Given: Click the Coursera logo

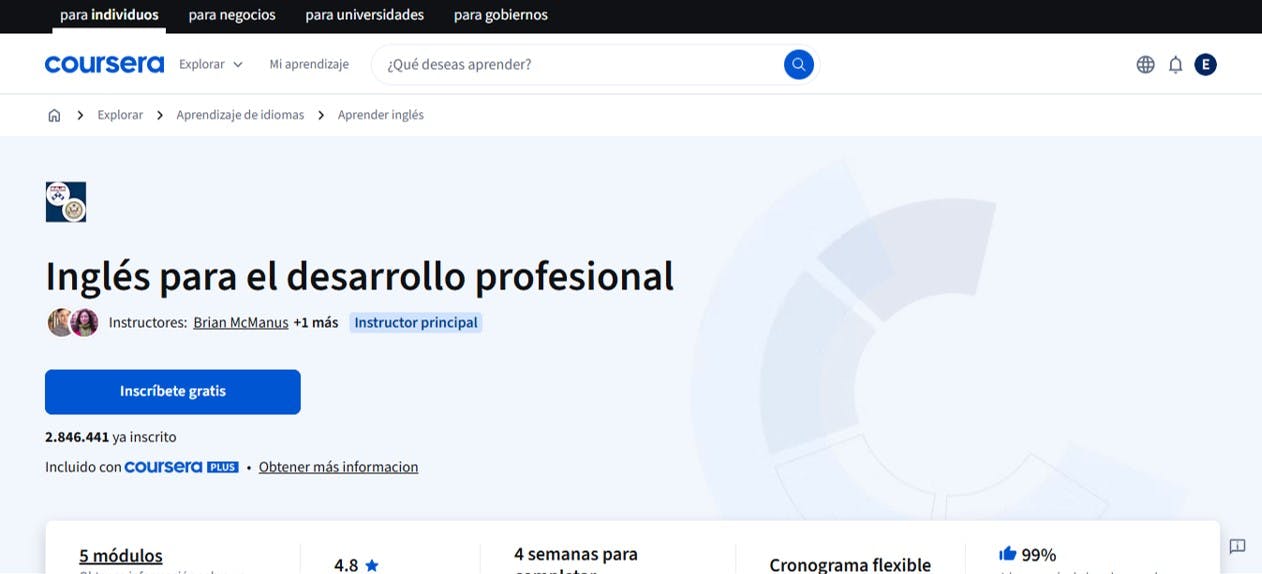Looking at the screenshot, I should click(104, 64).
